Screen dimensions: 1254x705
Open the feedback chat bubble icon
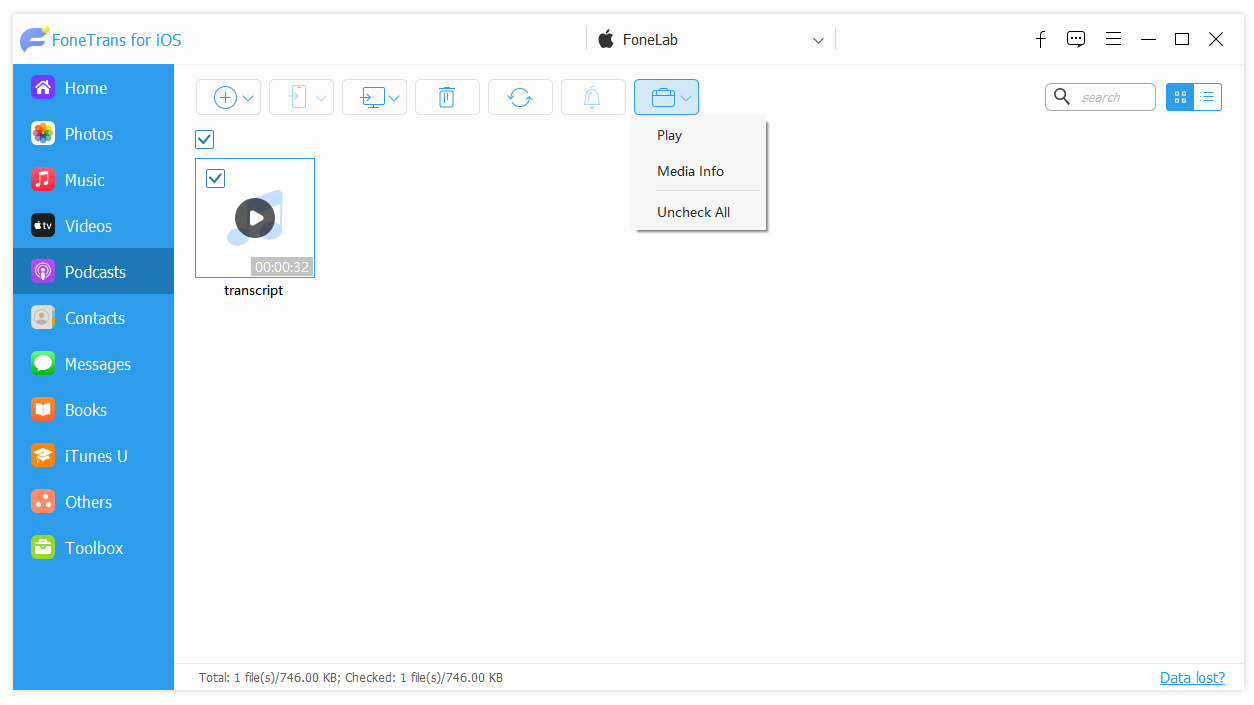(x=1076, y=39)
